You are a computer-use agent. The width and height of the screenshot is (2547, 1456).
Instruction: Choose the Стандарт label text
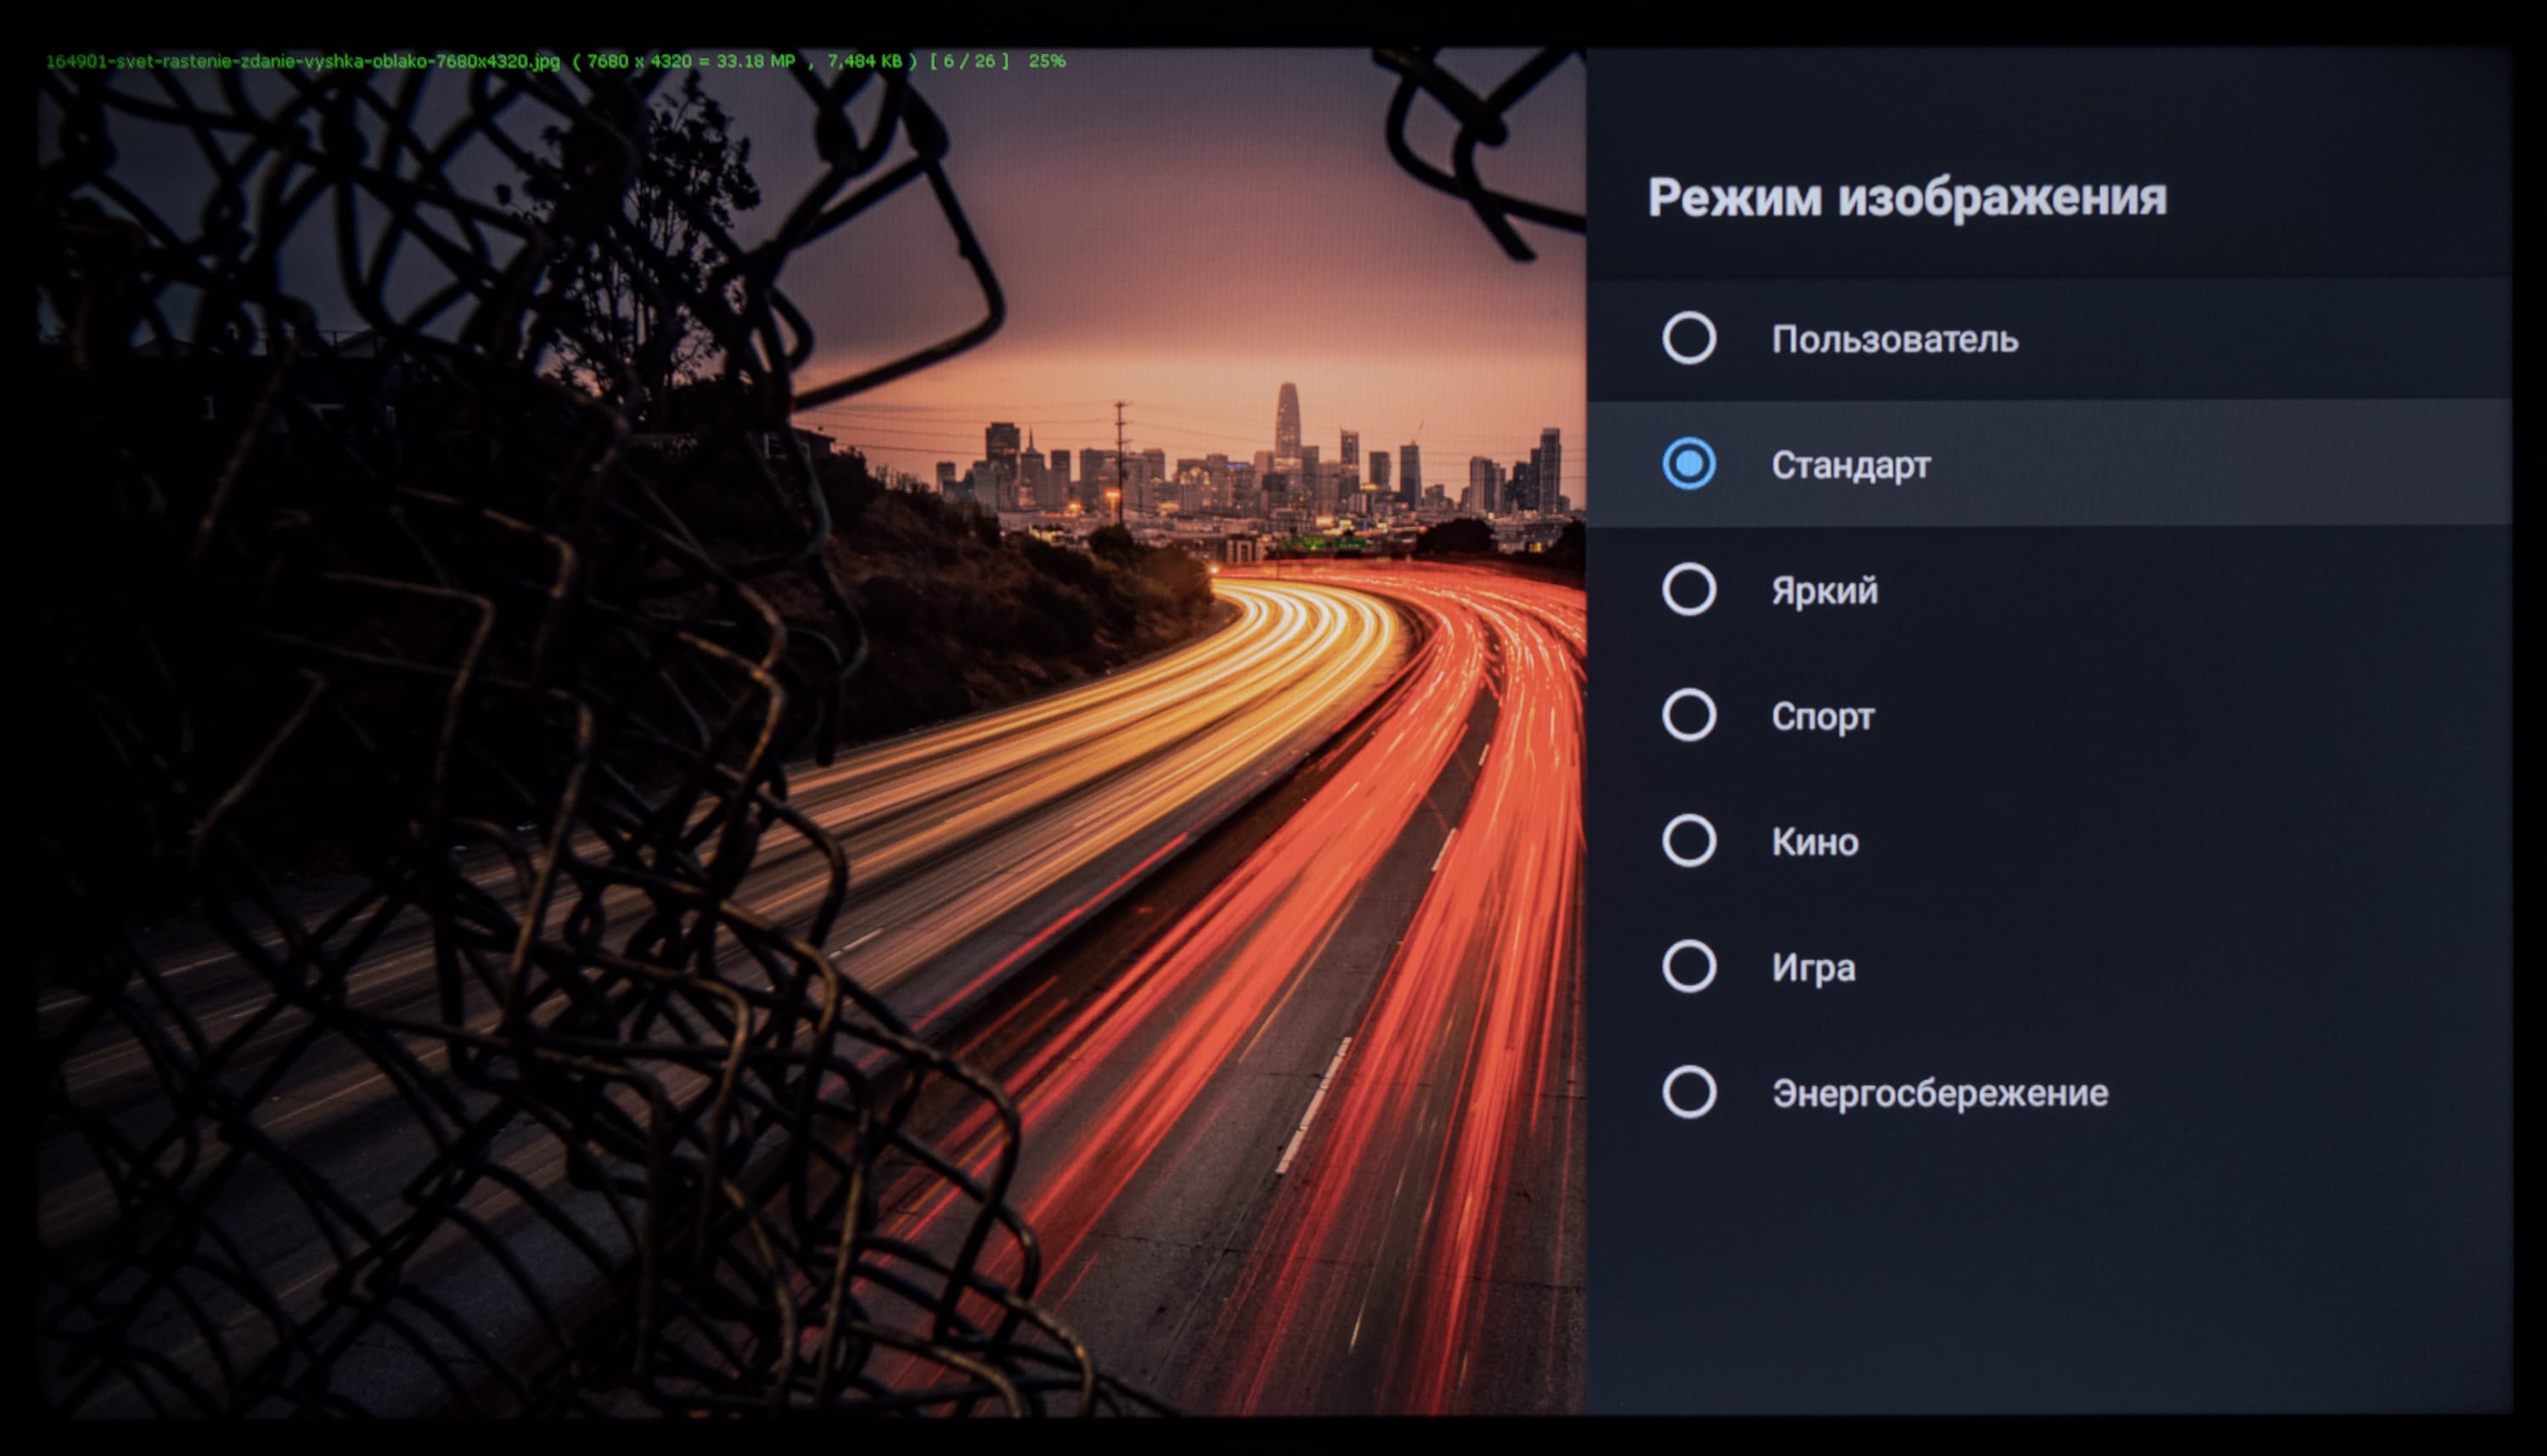1850,465
